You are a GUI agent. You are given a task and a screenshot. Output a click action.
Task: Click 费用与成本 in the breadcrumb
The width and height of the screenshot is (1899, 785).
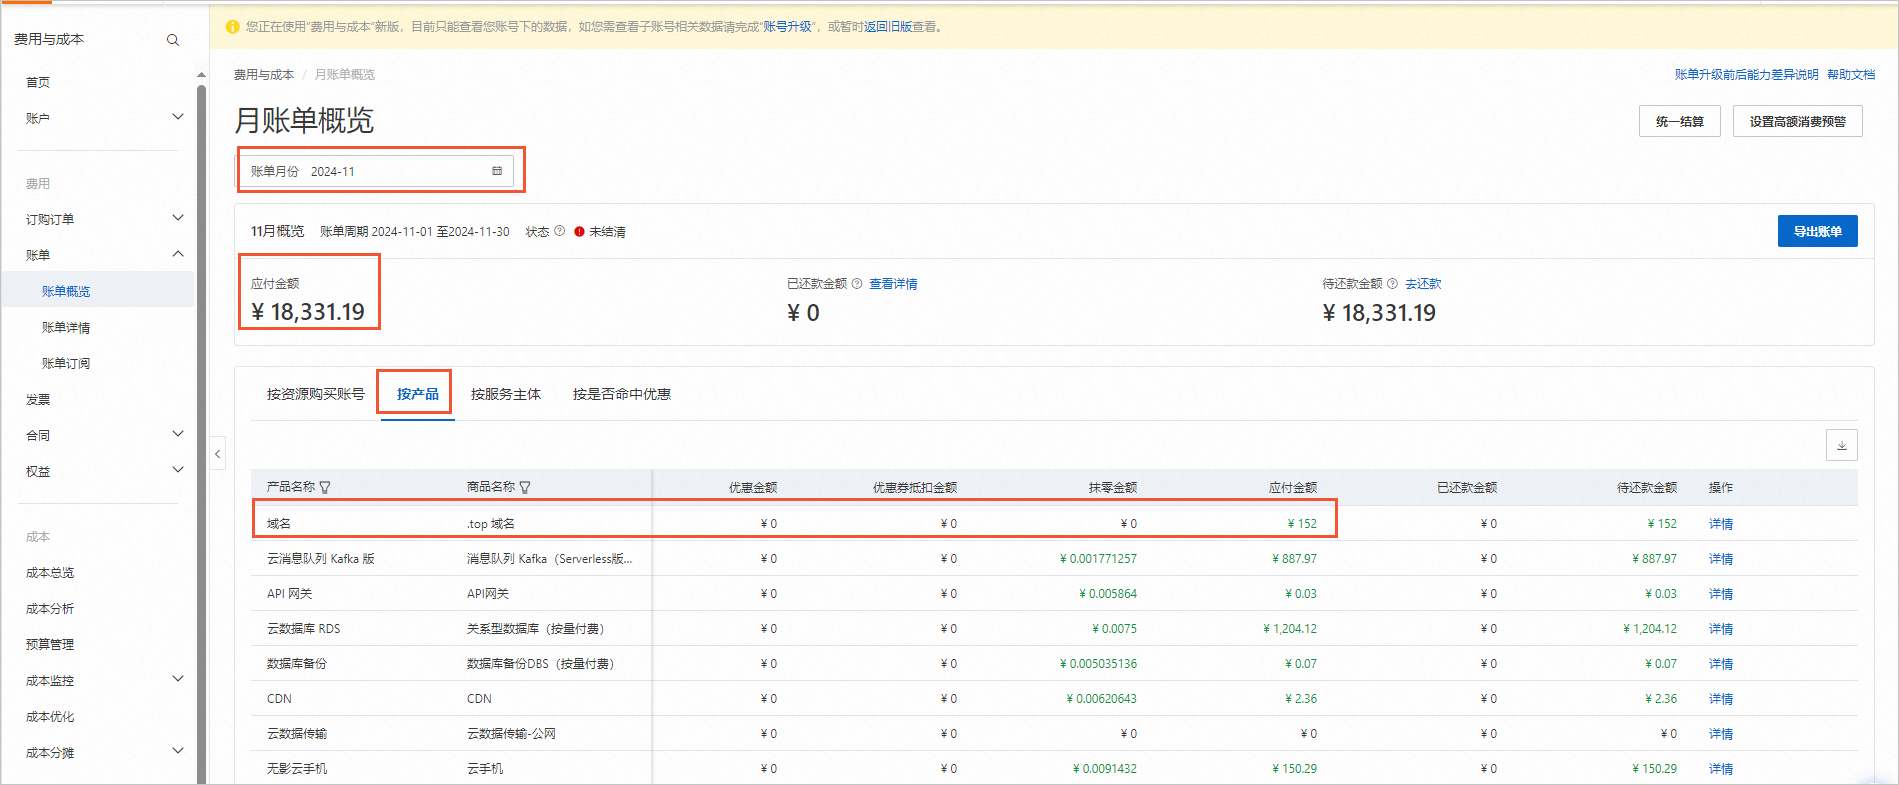[264, 75]
